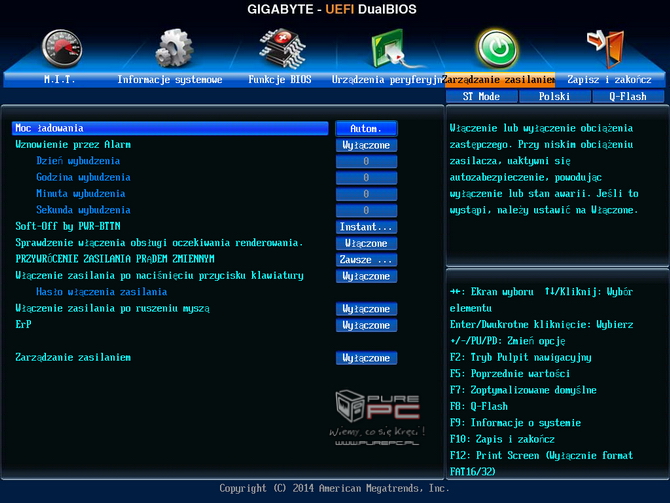Select the Moc ładowania row
This screenshot has height=503, width=670.
[x=170, y=128]
